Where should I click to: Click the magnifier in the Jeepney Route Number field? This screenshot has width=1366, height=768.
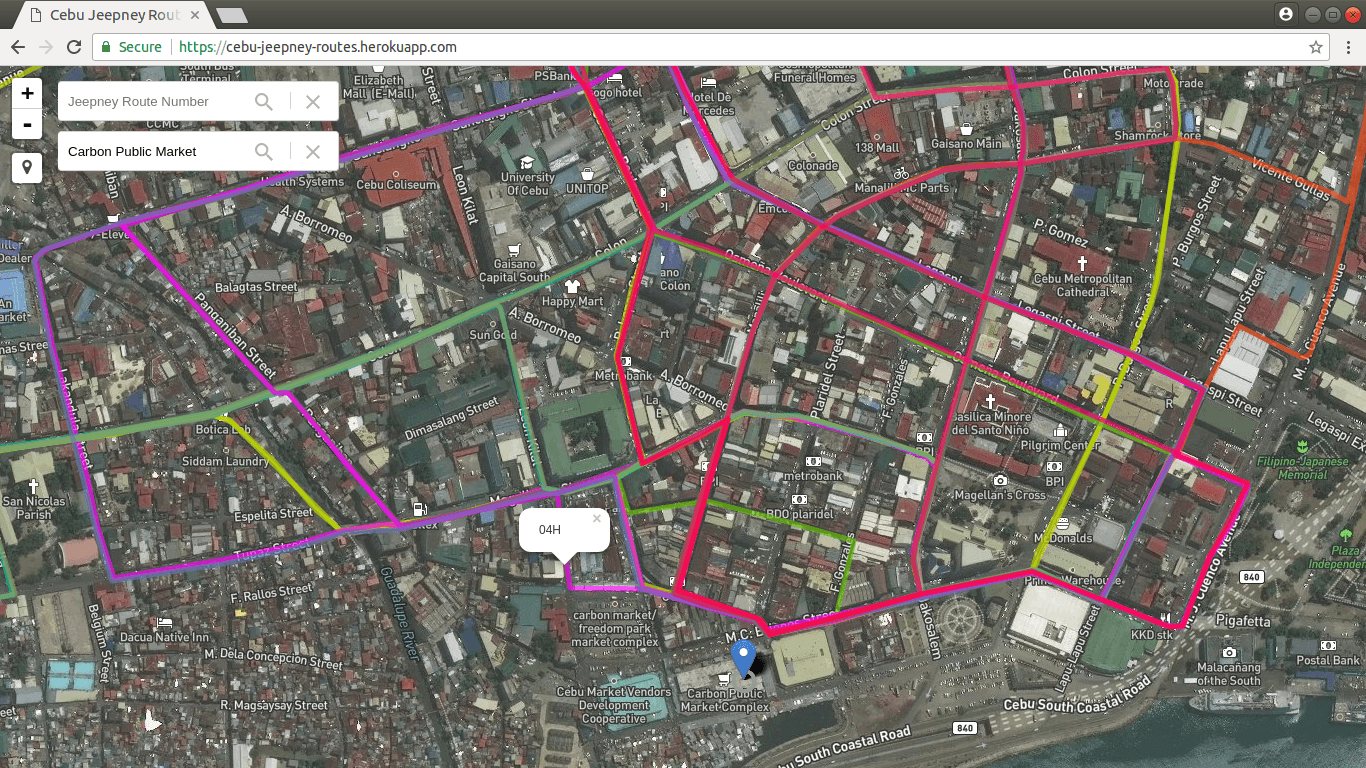click(x=264, y=101)
